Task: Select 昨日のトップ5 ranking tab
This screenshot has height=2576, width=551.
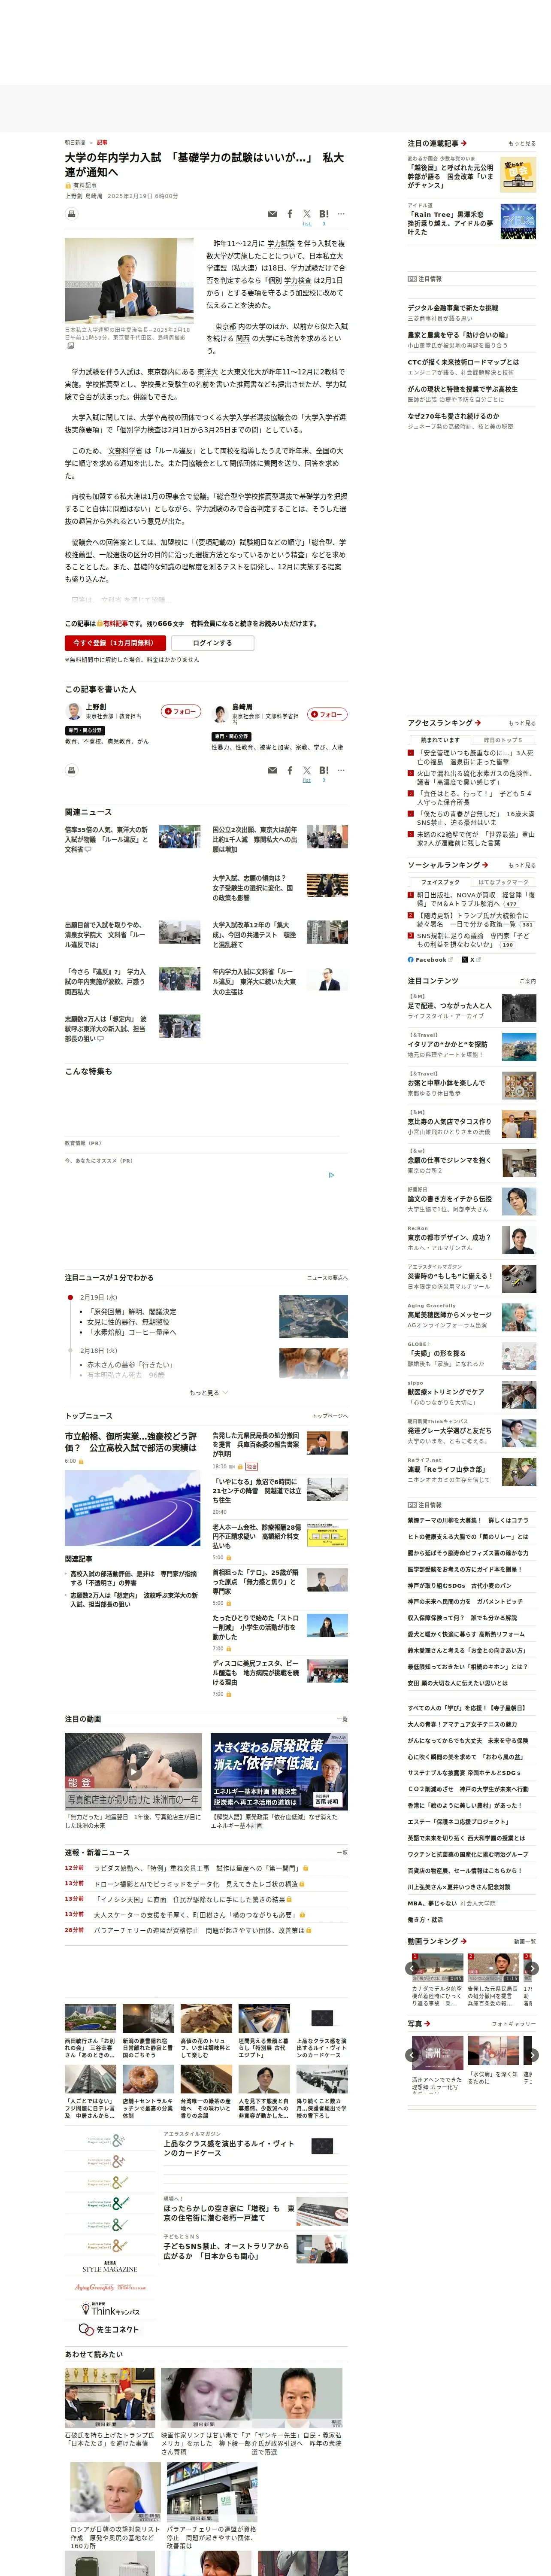Action: click(503, 740)
